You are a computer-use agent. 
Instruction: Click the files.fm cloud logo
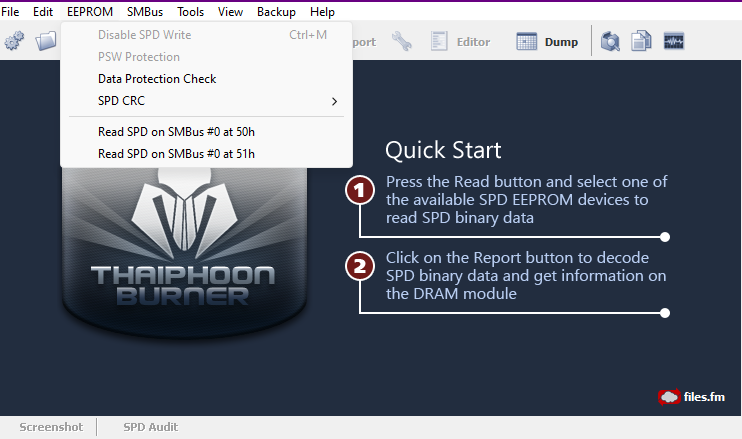[x=669, y=397]
